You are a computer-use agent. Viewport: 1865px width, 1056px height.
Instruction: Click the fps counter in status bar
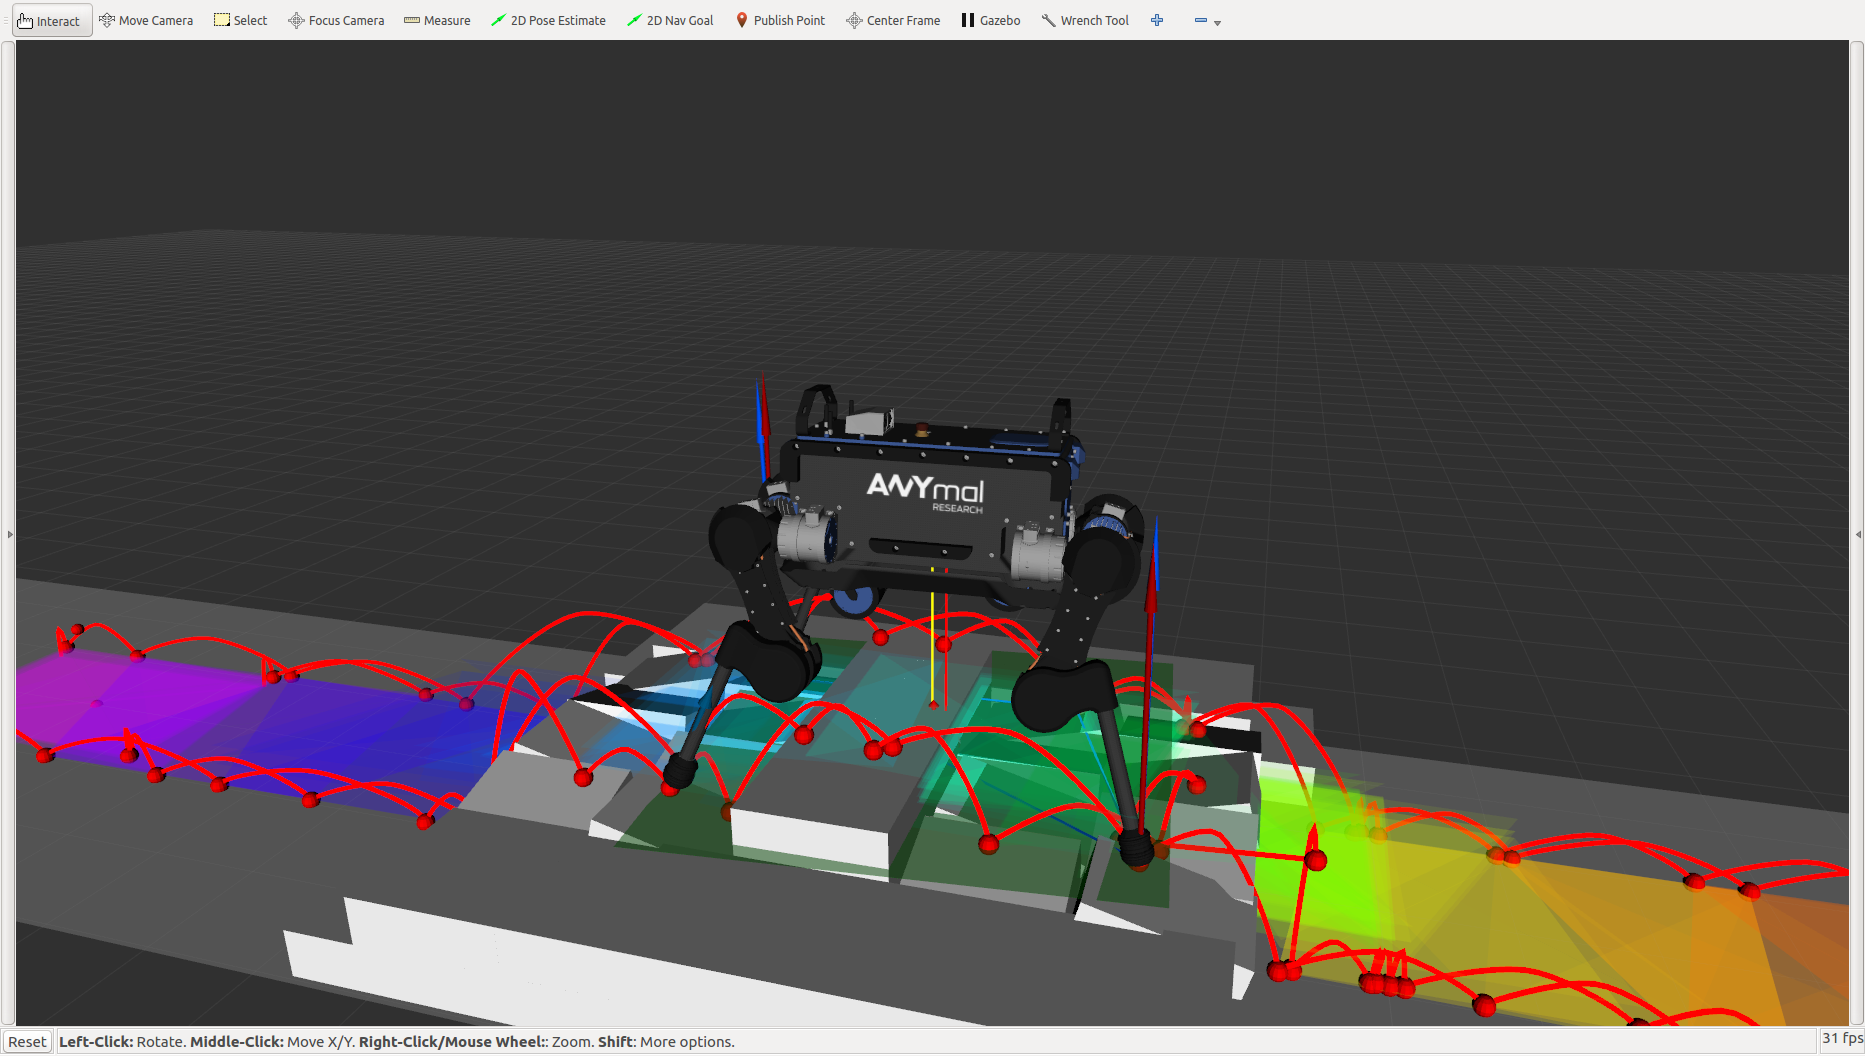click(1841, 1039)
